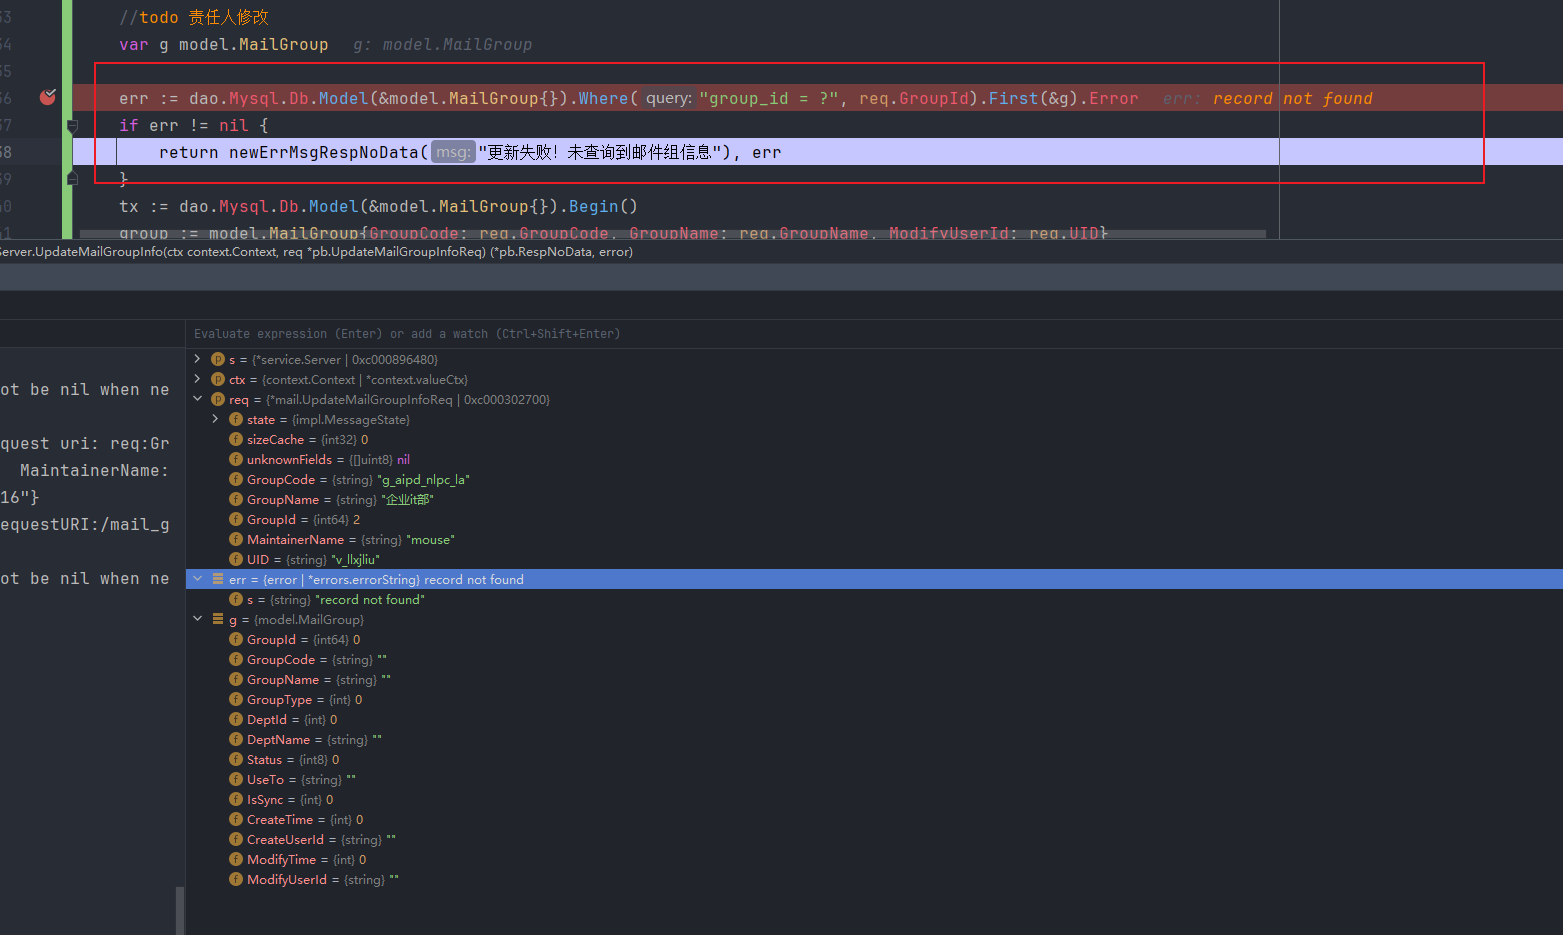Collapse the req variable tree
The width and height of the screenshot is (1563, 935).
coord(197,399)
